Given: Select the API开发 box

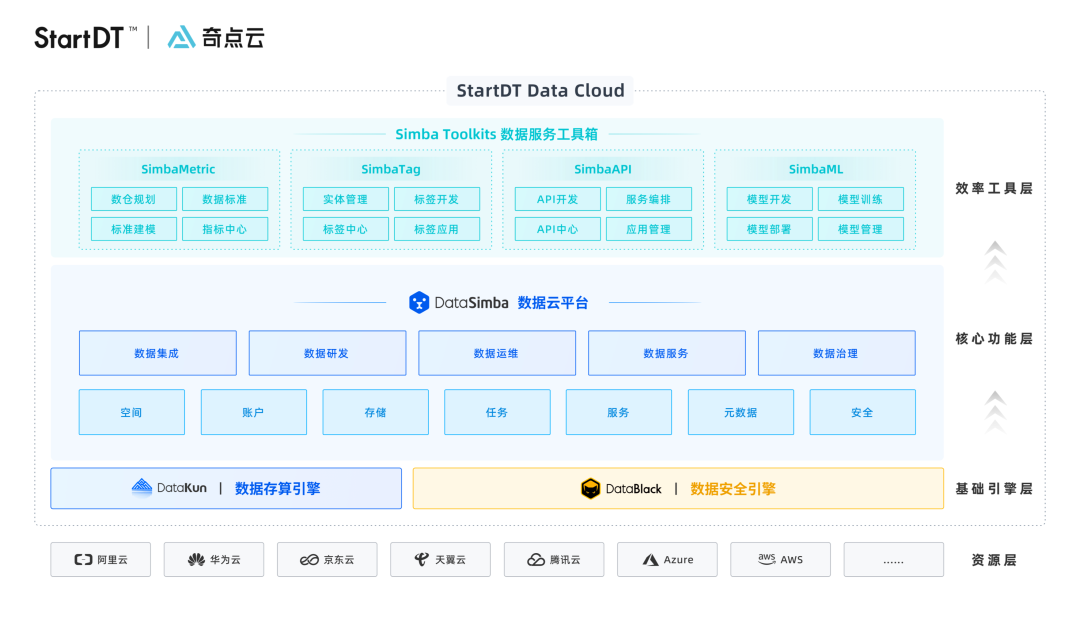Looking at the screenshot, I should [x=558, y=199].
